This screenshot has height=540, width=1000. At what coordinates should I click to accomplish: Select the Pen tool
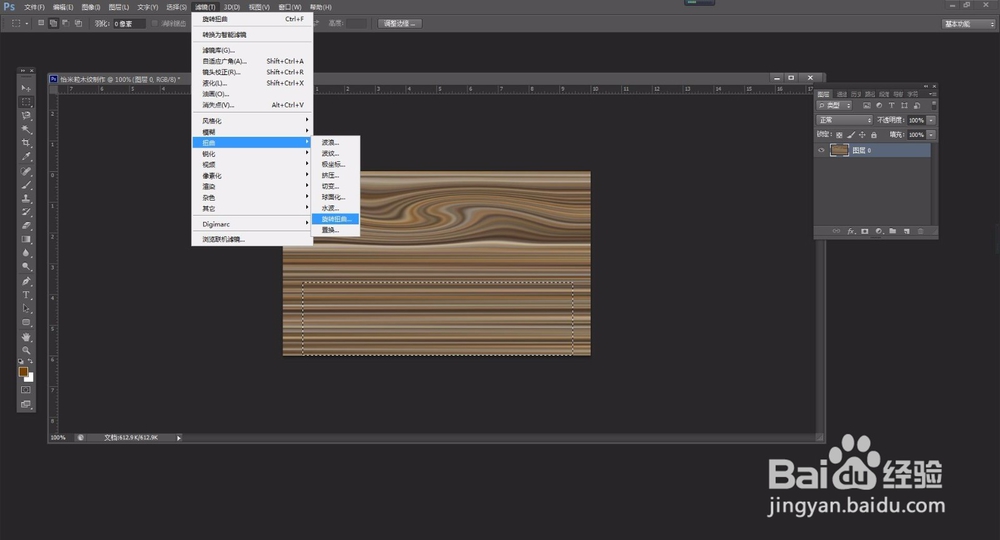pyautogui.click(x=26, y=281)
